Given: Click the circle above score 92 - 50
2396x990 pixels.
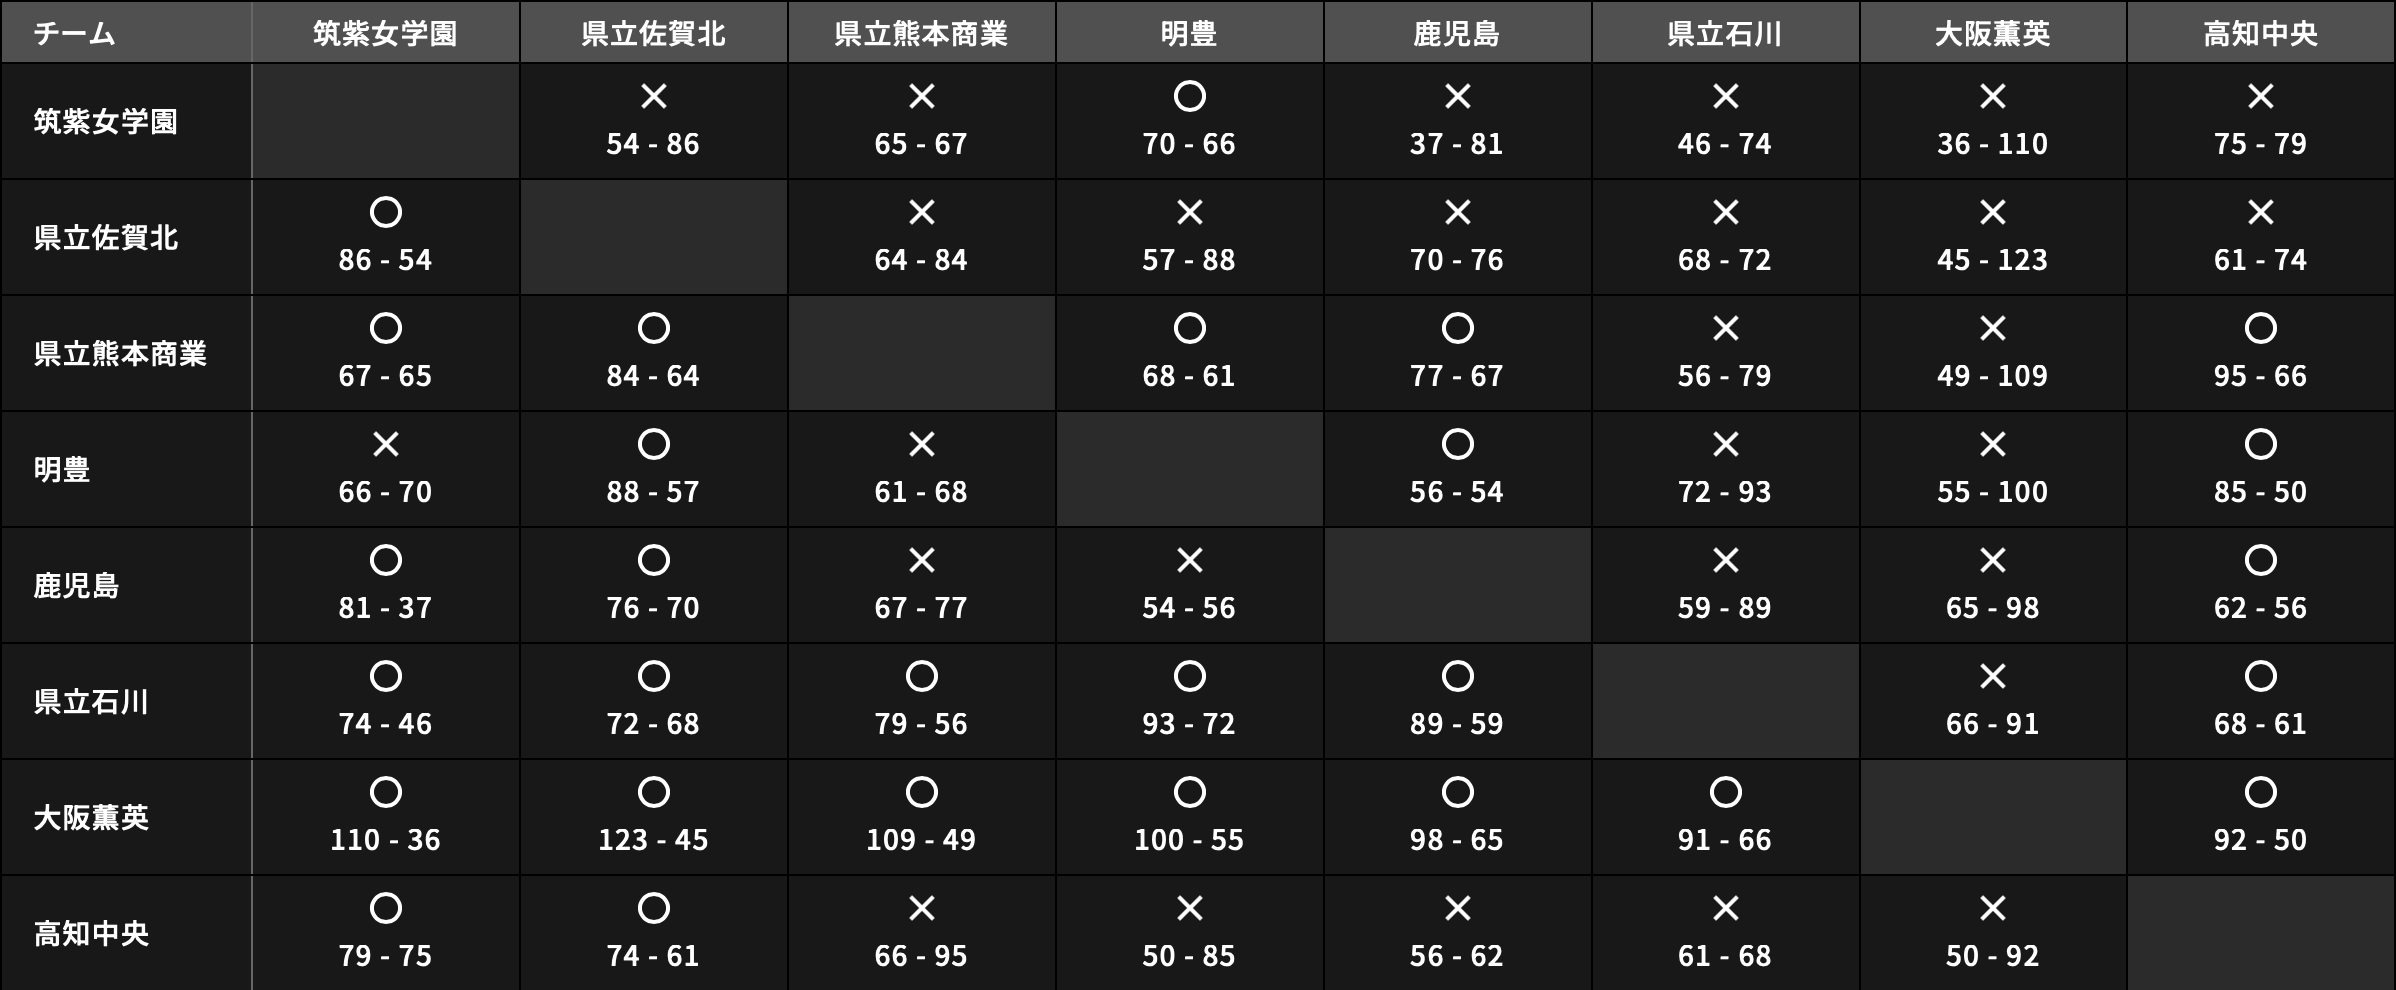Looking at the screenshot, I should tap(2260, 792).
